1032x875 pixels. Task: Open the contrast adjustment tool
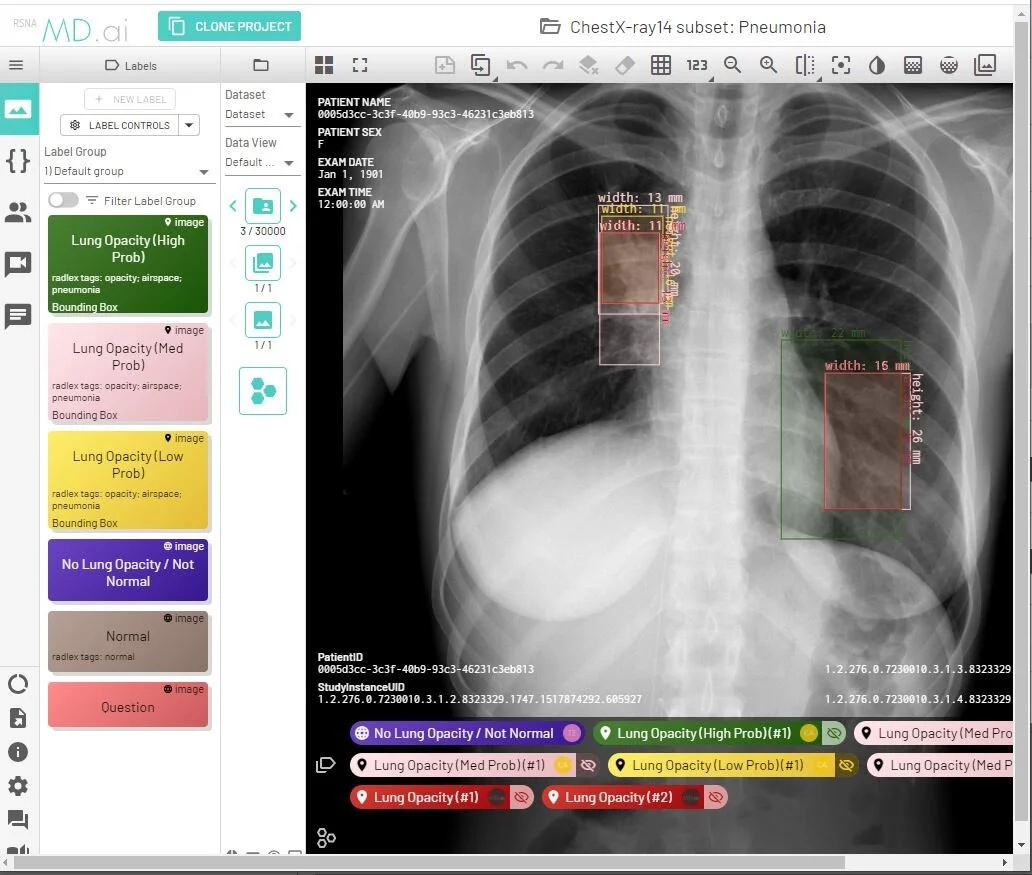point(876,65)
